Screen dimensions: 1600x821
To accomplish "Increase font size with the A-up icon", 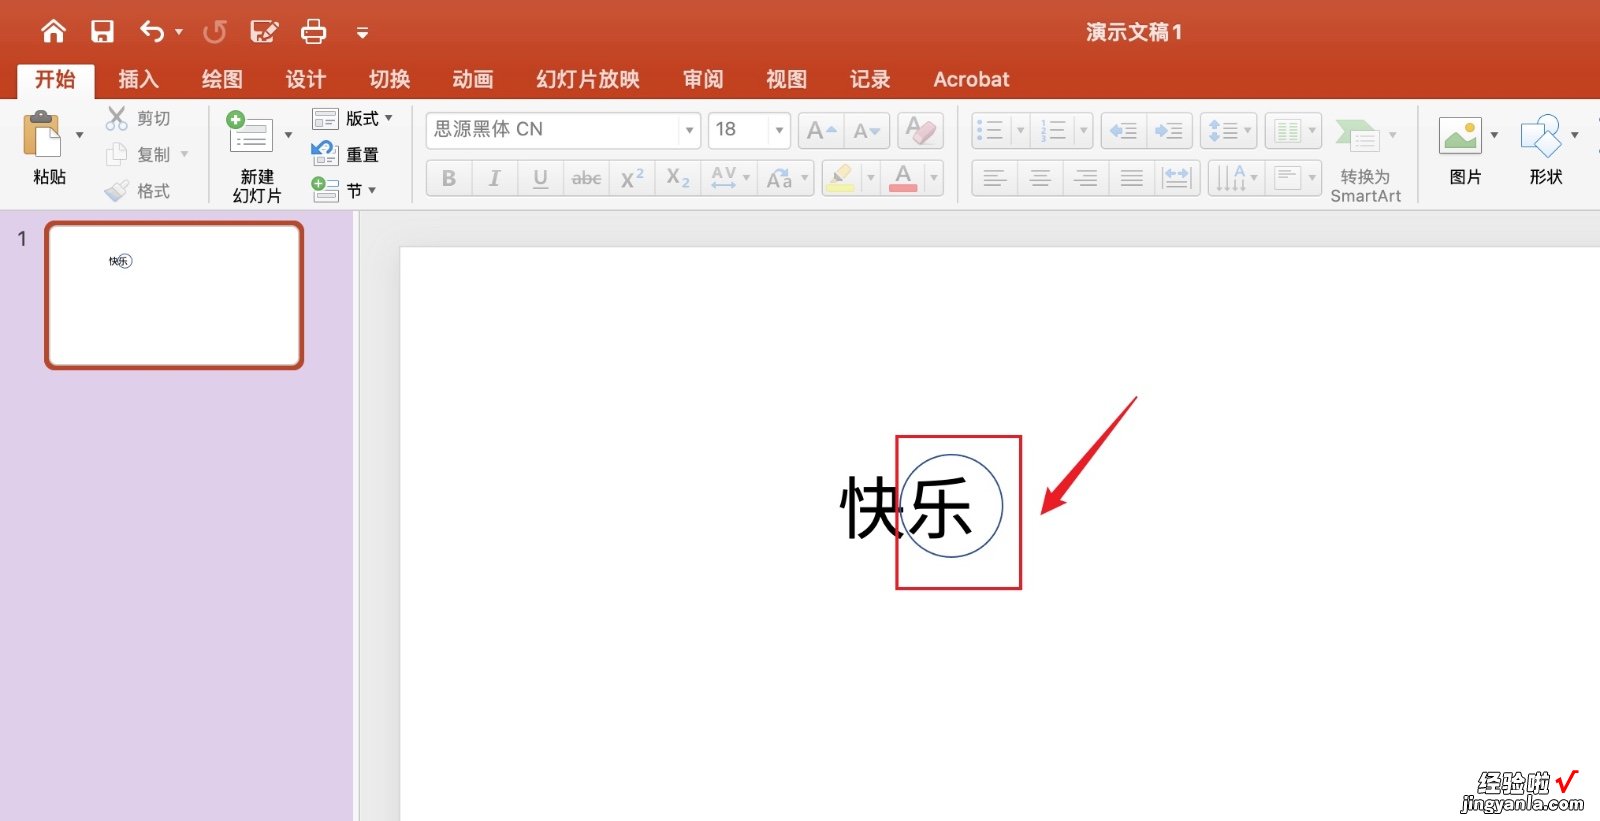I will 821,130.
